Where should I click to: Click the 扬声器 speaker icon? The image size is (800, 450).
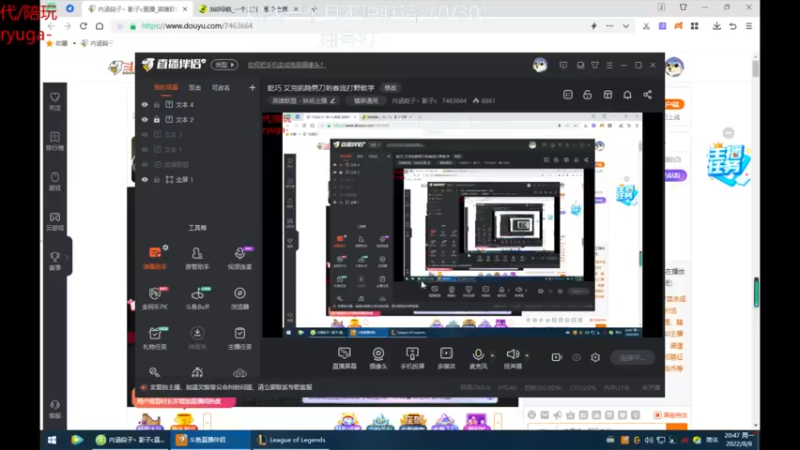pyautogui.click(x=512, y=355)
